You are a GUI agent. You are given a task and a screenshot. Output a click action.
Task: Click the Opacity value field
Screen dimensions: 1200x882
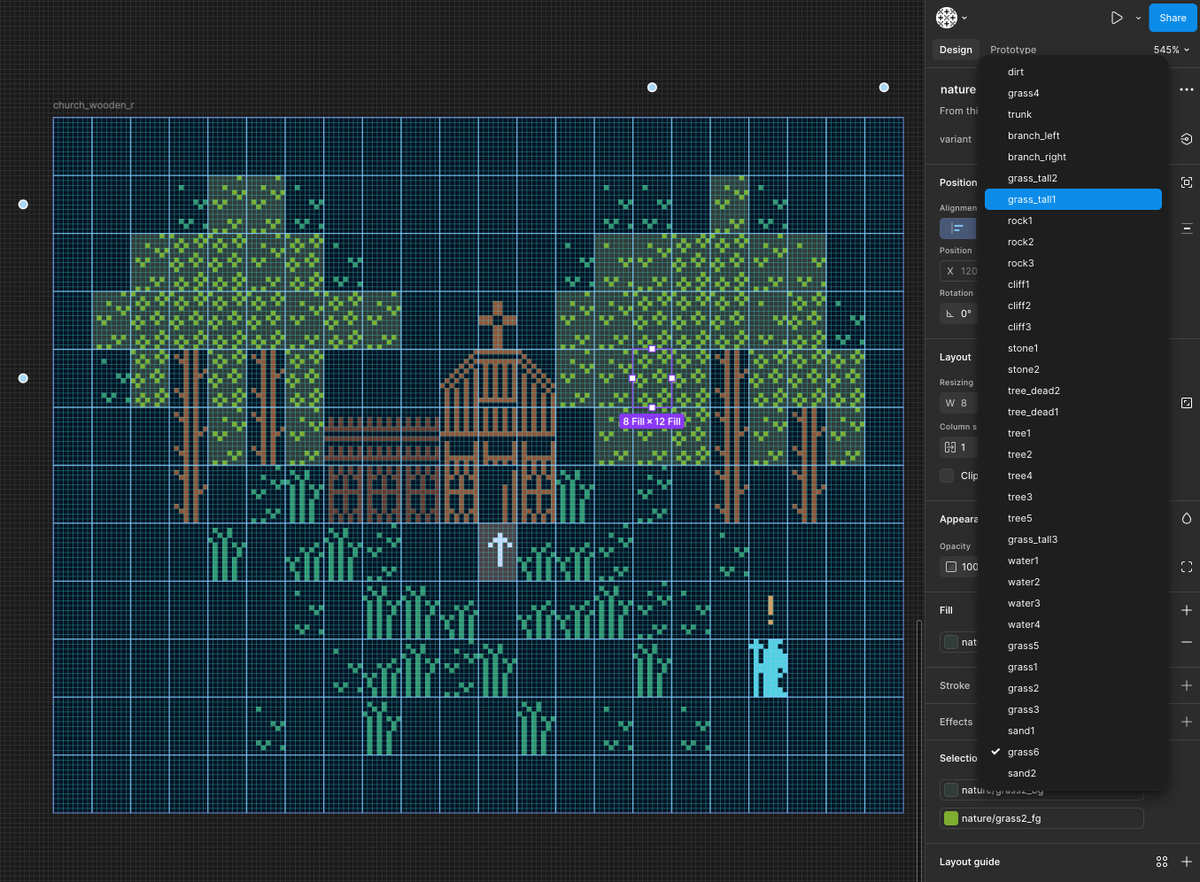pos(959,567)
